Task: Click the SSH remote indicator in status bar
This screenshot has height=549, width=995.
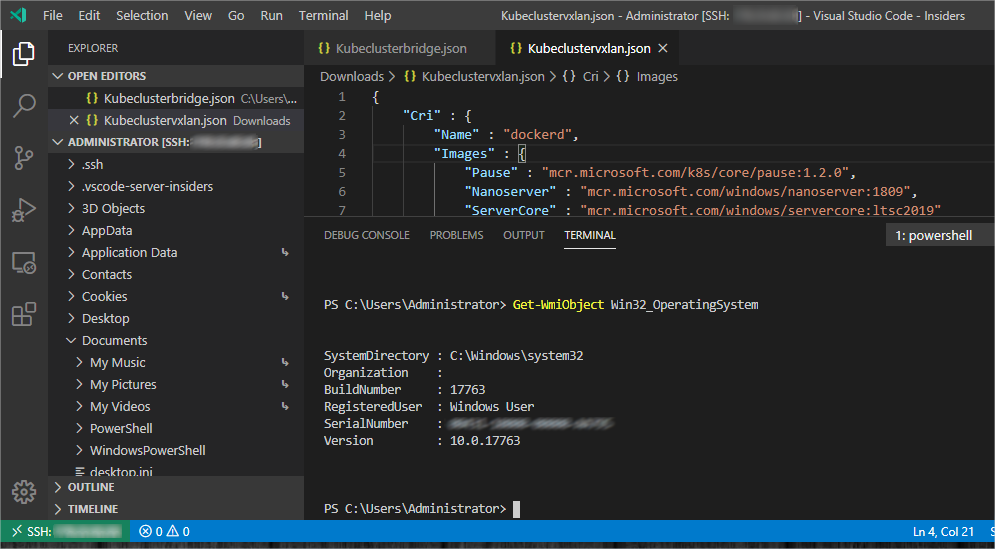Action: click(x=65, y=532)
